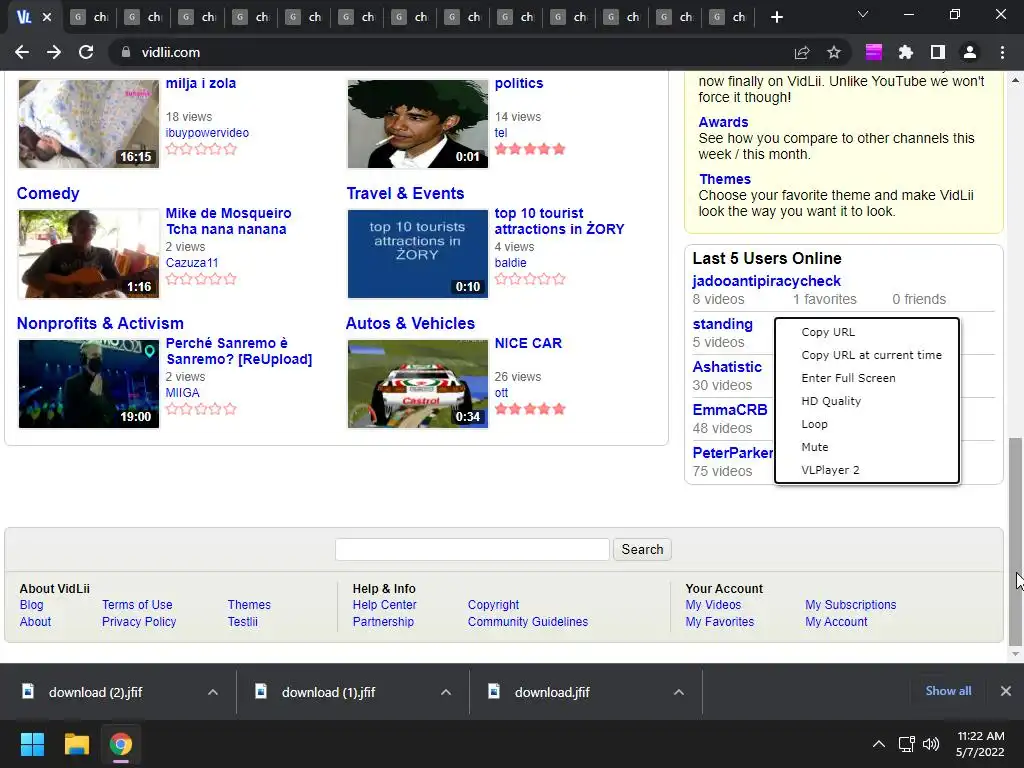Open My Subscriptions footer link
1024x768 pixels.
point(850,605)
